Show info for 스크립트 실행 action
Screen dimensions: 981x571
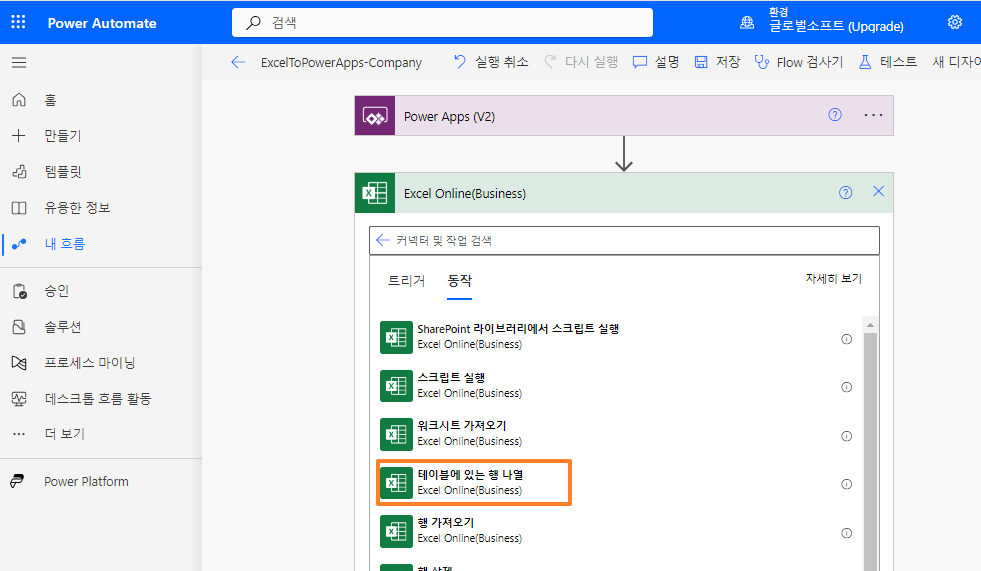tap(846, 387)
